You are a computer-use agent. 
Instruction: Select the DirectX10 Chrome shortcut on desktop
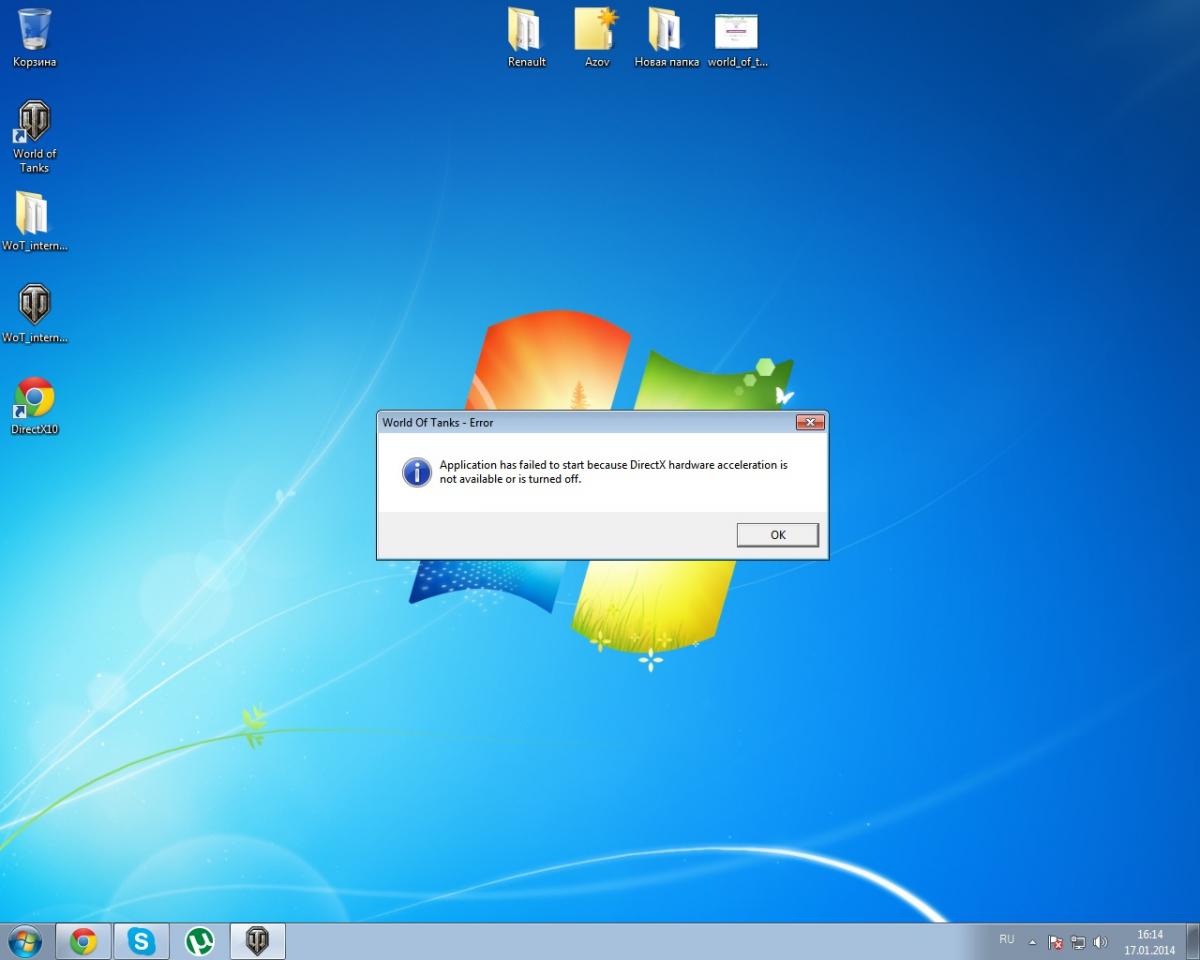click(x=35, y=398)
